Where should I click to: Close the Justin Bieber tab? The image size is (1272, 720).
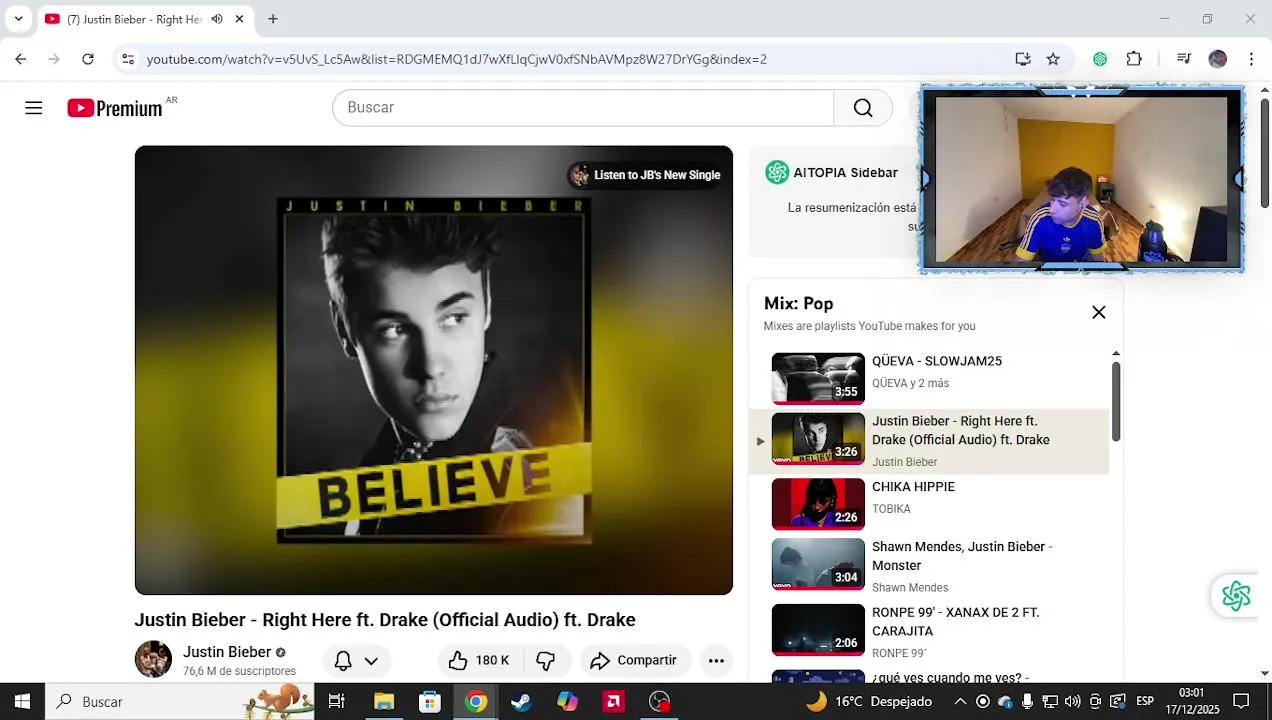tap(239, 19)
